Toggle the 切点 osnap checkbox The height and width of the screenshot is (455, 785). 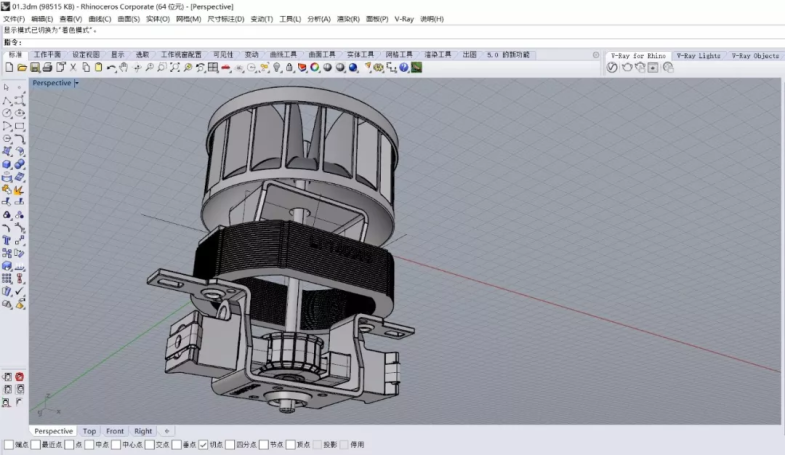coord(203,445)
